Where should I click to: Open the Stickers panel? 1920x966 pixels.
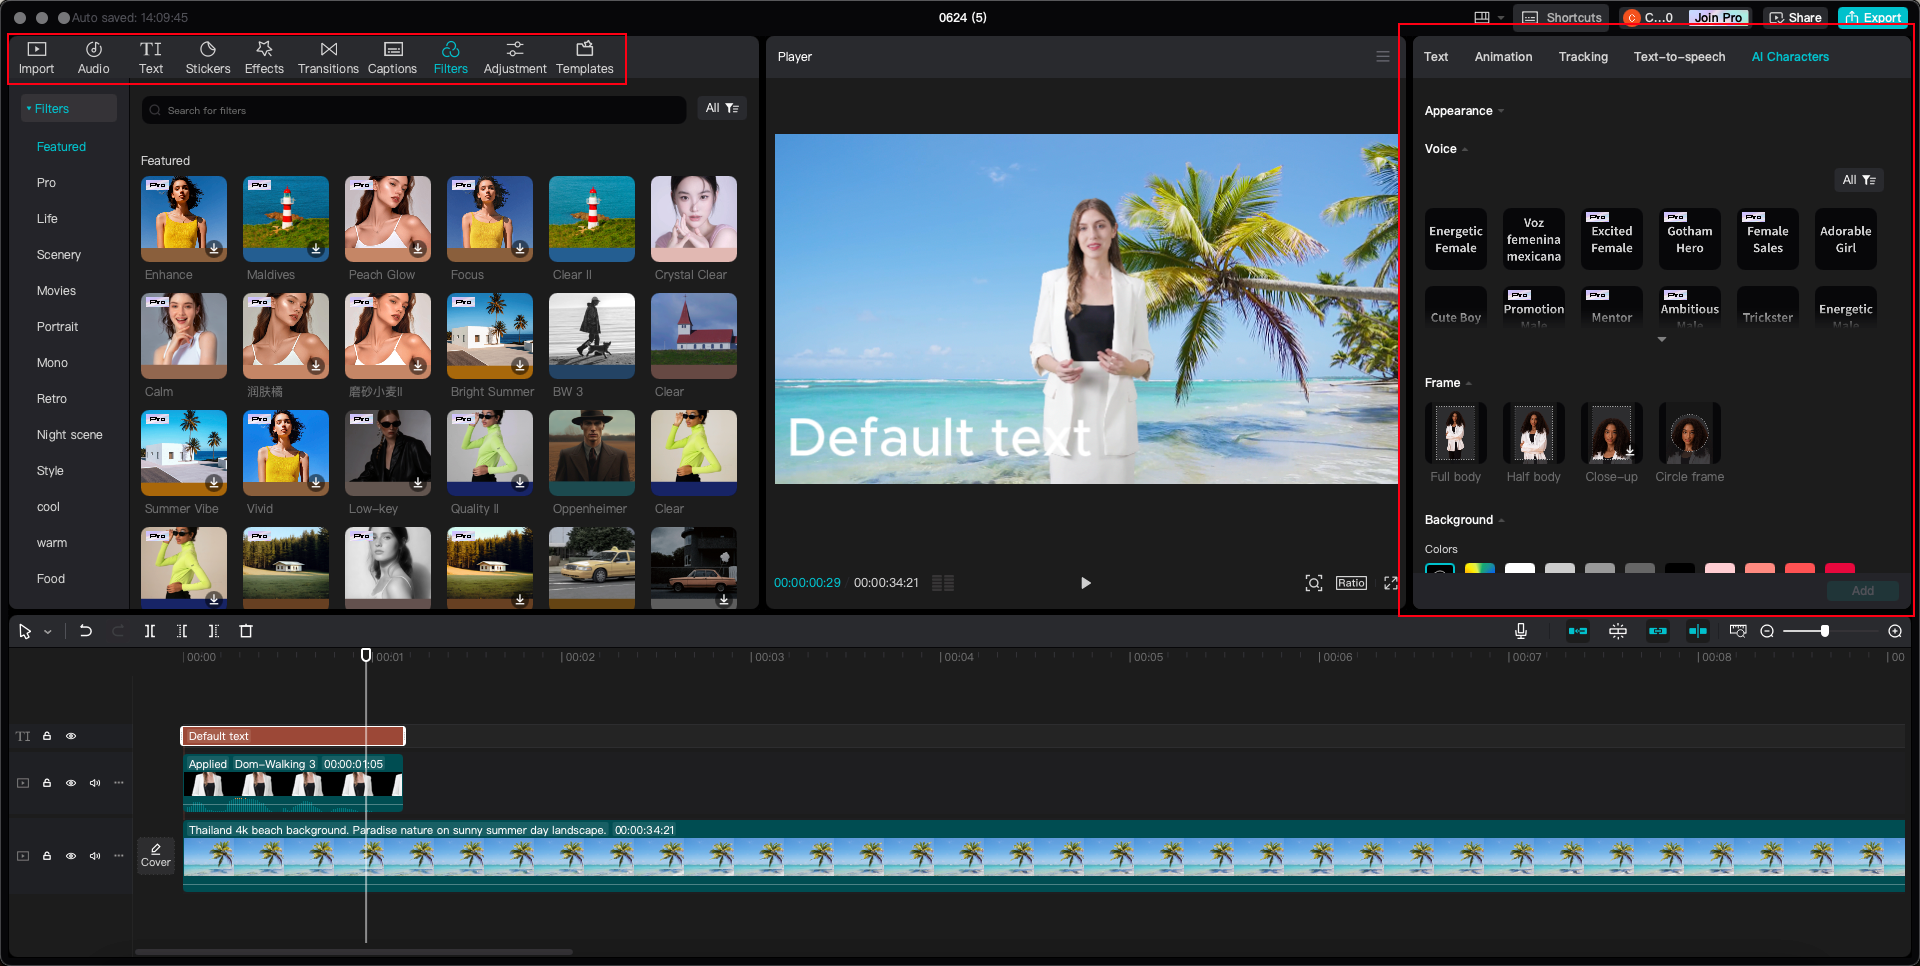[208, 58]
